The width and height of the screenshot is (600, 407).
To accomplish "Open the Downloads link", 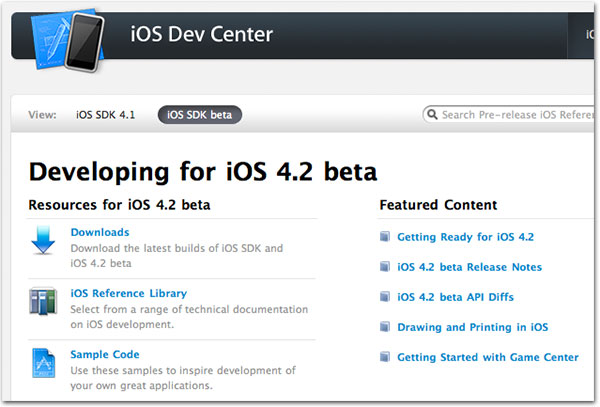I will click(x=100, y=232).
